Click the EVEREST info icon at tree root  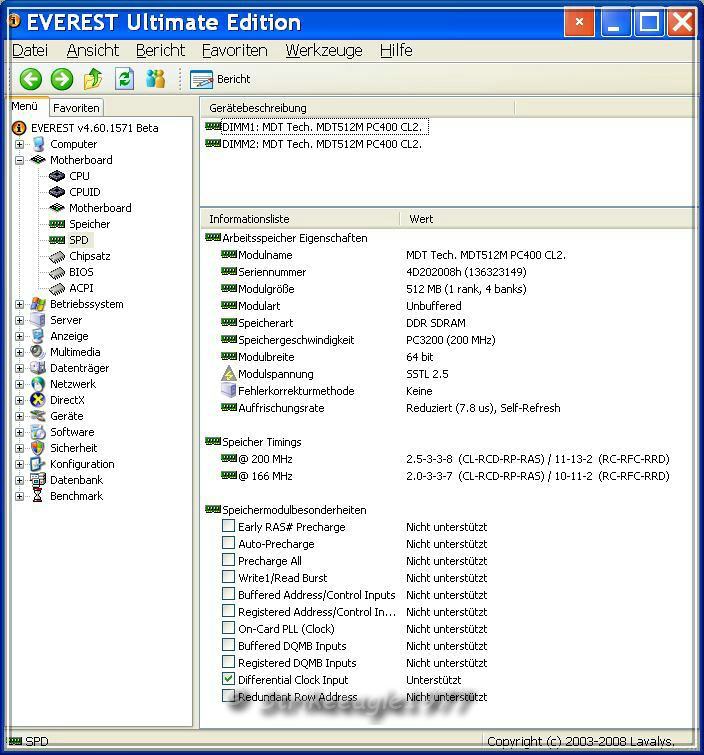click(19, 128)
